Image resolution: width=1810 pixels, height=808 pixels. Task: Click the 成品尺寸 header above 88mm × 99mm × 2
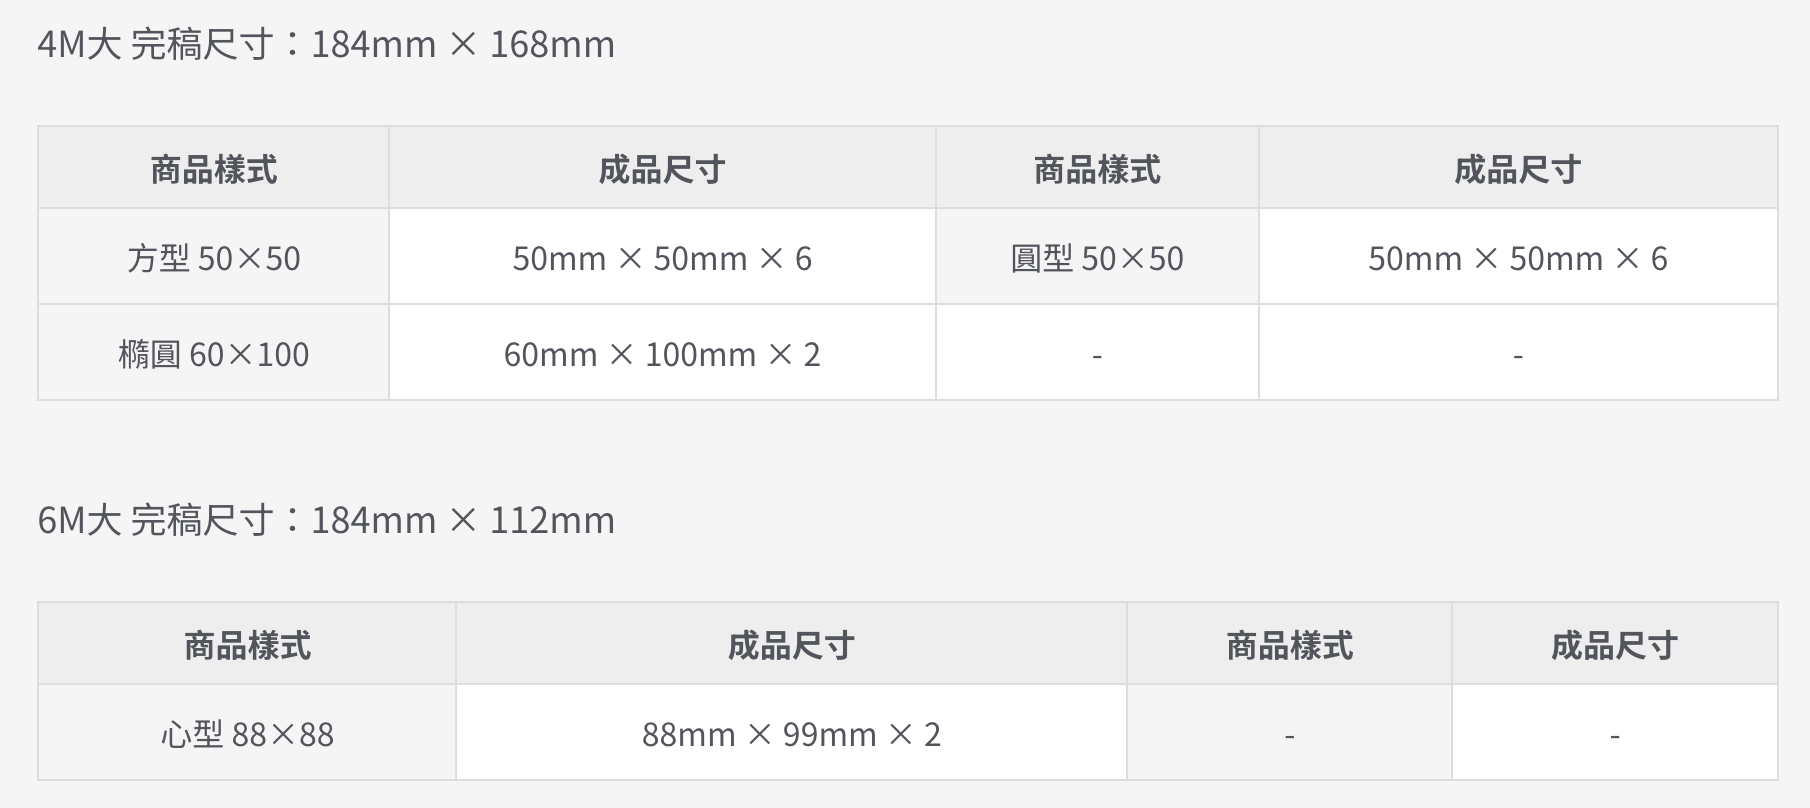(x=791, y=646)
